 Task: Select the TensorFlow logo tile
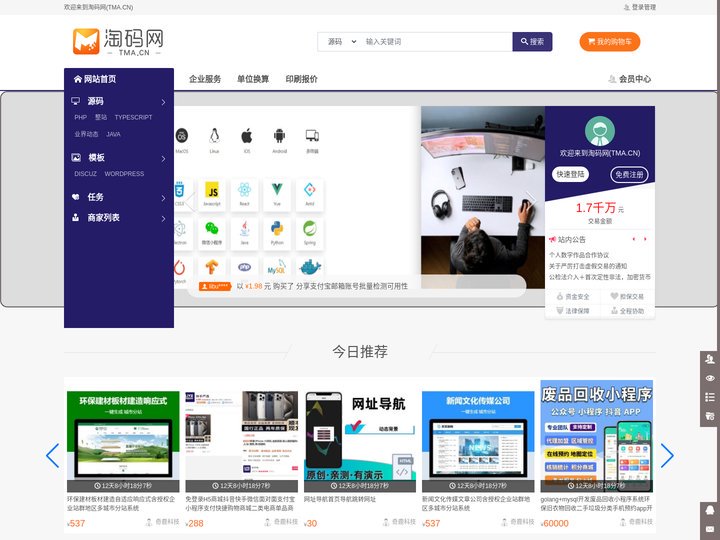tap(212, 267)
